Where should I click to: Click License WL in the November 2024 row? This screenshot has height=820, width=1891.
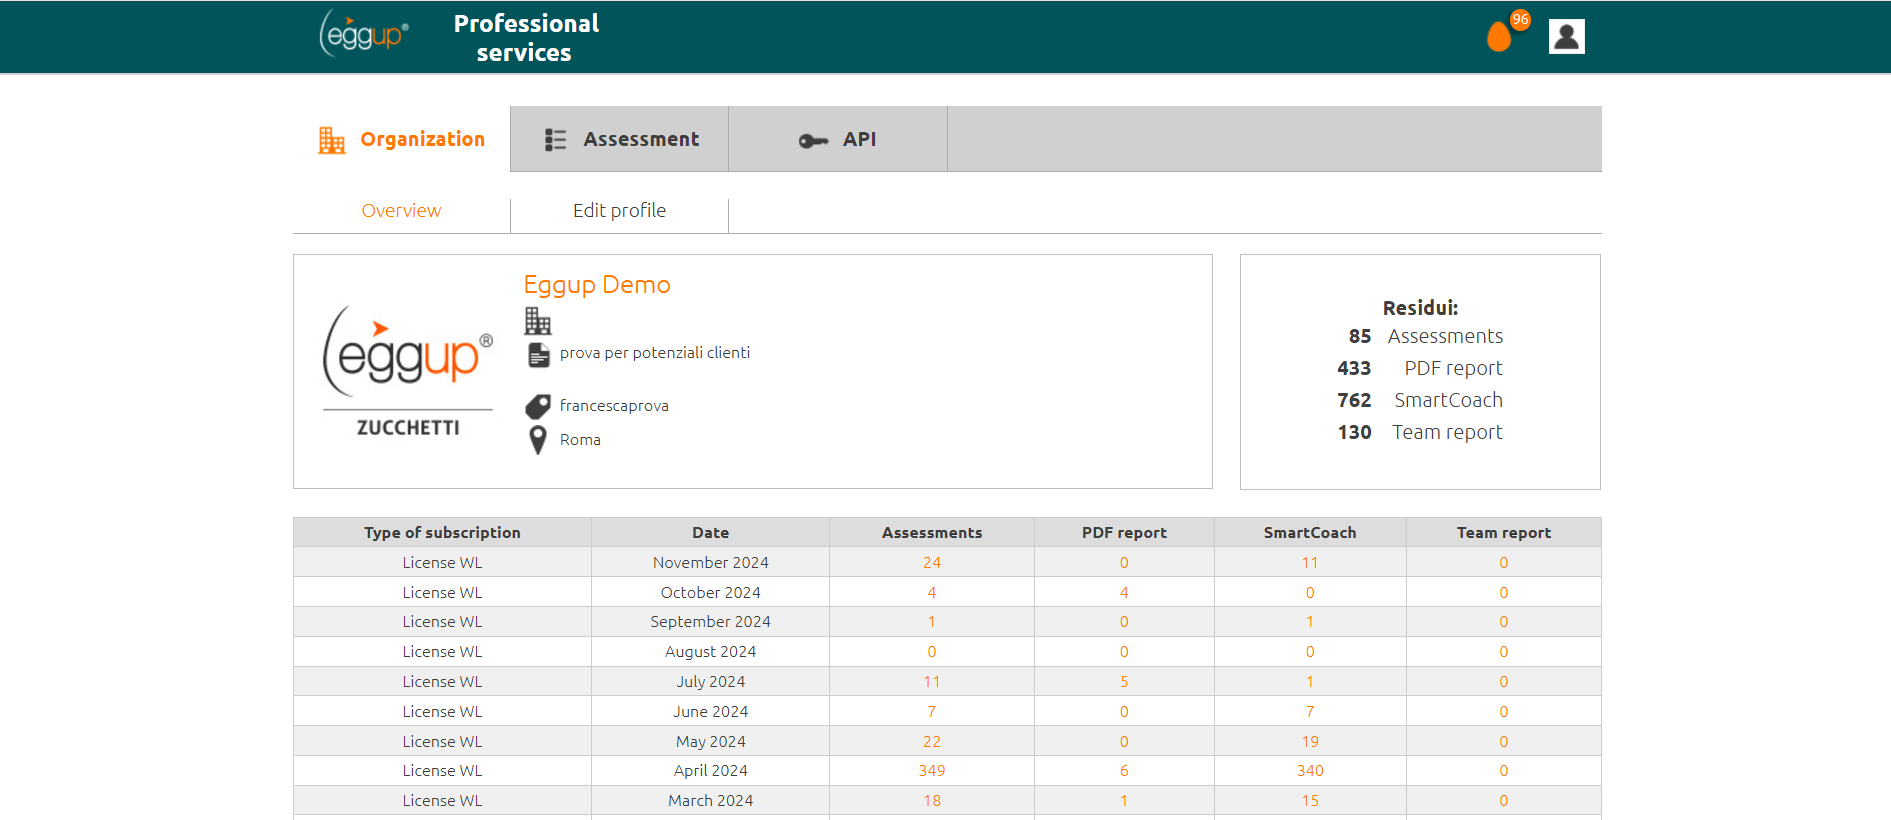pos(442,563)
